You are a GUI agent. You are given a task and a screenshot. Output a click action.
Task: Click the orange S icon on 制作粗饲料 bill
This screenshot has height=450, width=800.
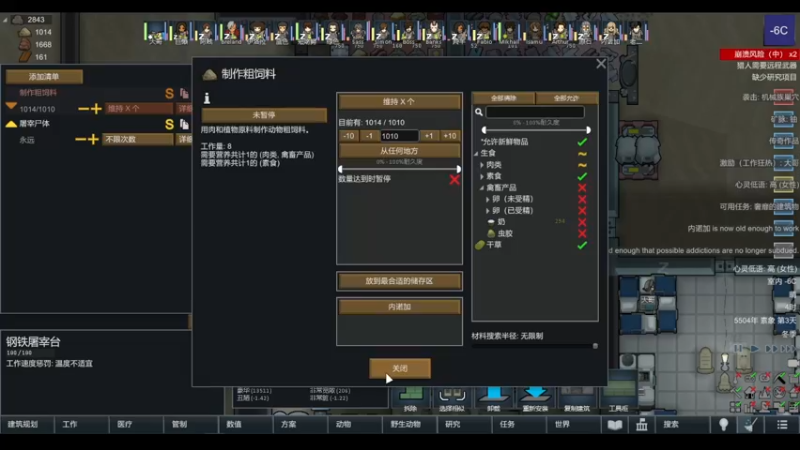tap(169, 93)
